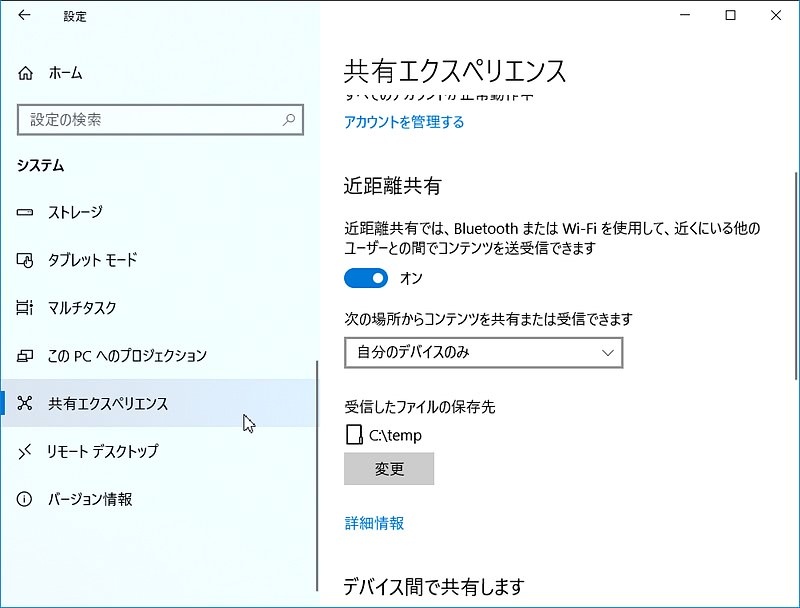Select the Multitasking (マルチタスク) icon
This screenshot has width=800, height=608.
26,308
